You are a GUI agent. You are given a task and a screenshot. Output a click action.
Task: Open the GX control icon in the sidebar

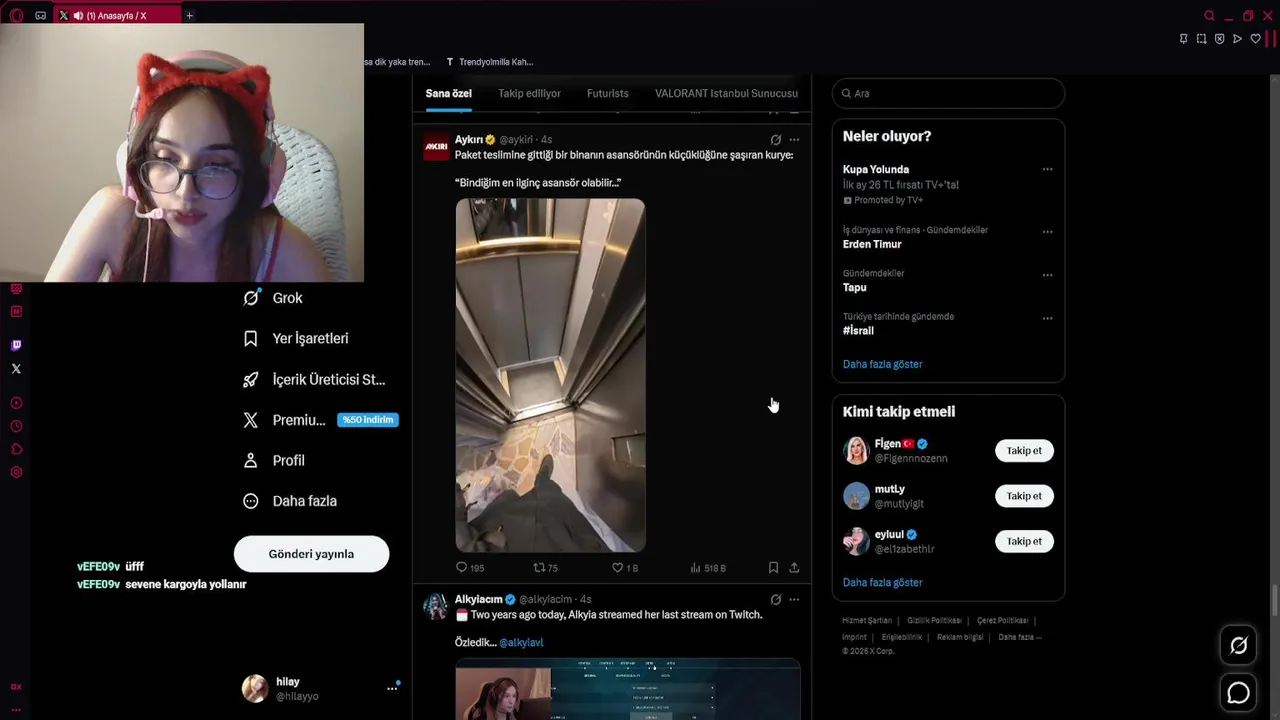click(16, 687)
